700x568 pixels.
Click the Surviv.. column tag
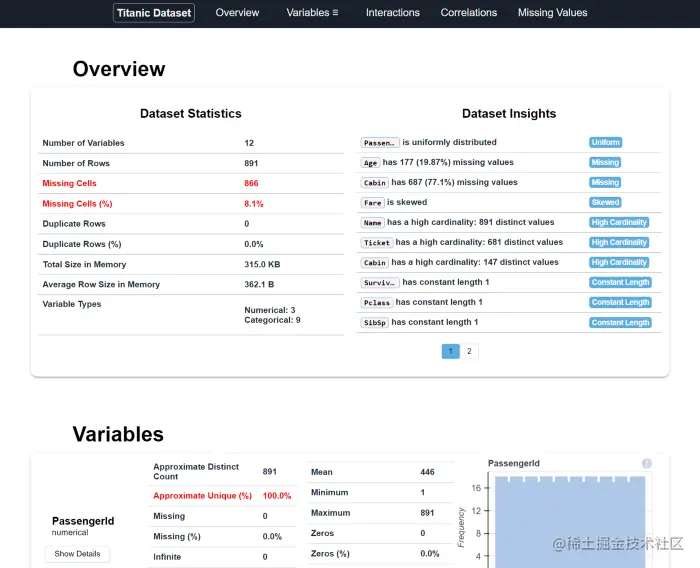tap(379, 283)
